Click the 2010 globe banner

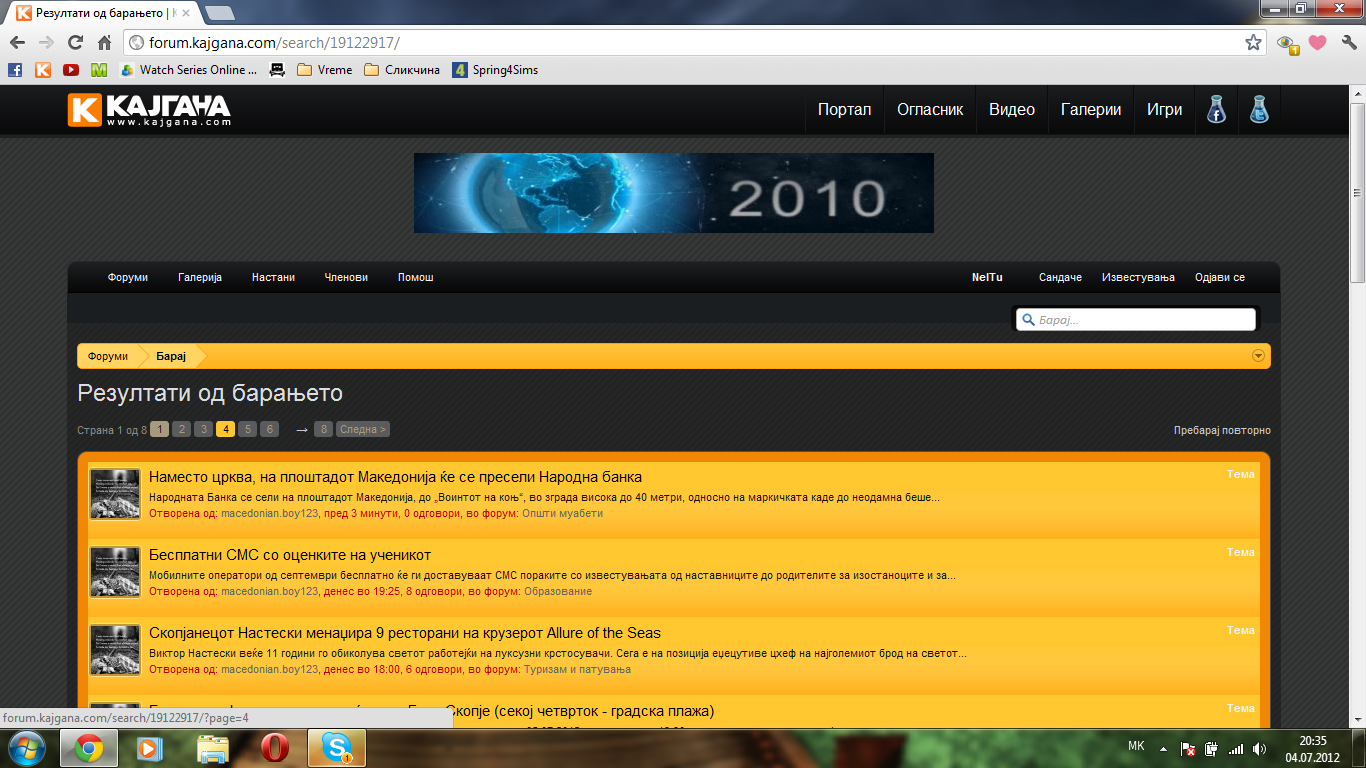click(x=673, y=193)
